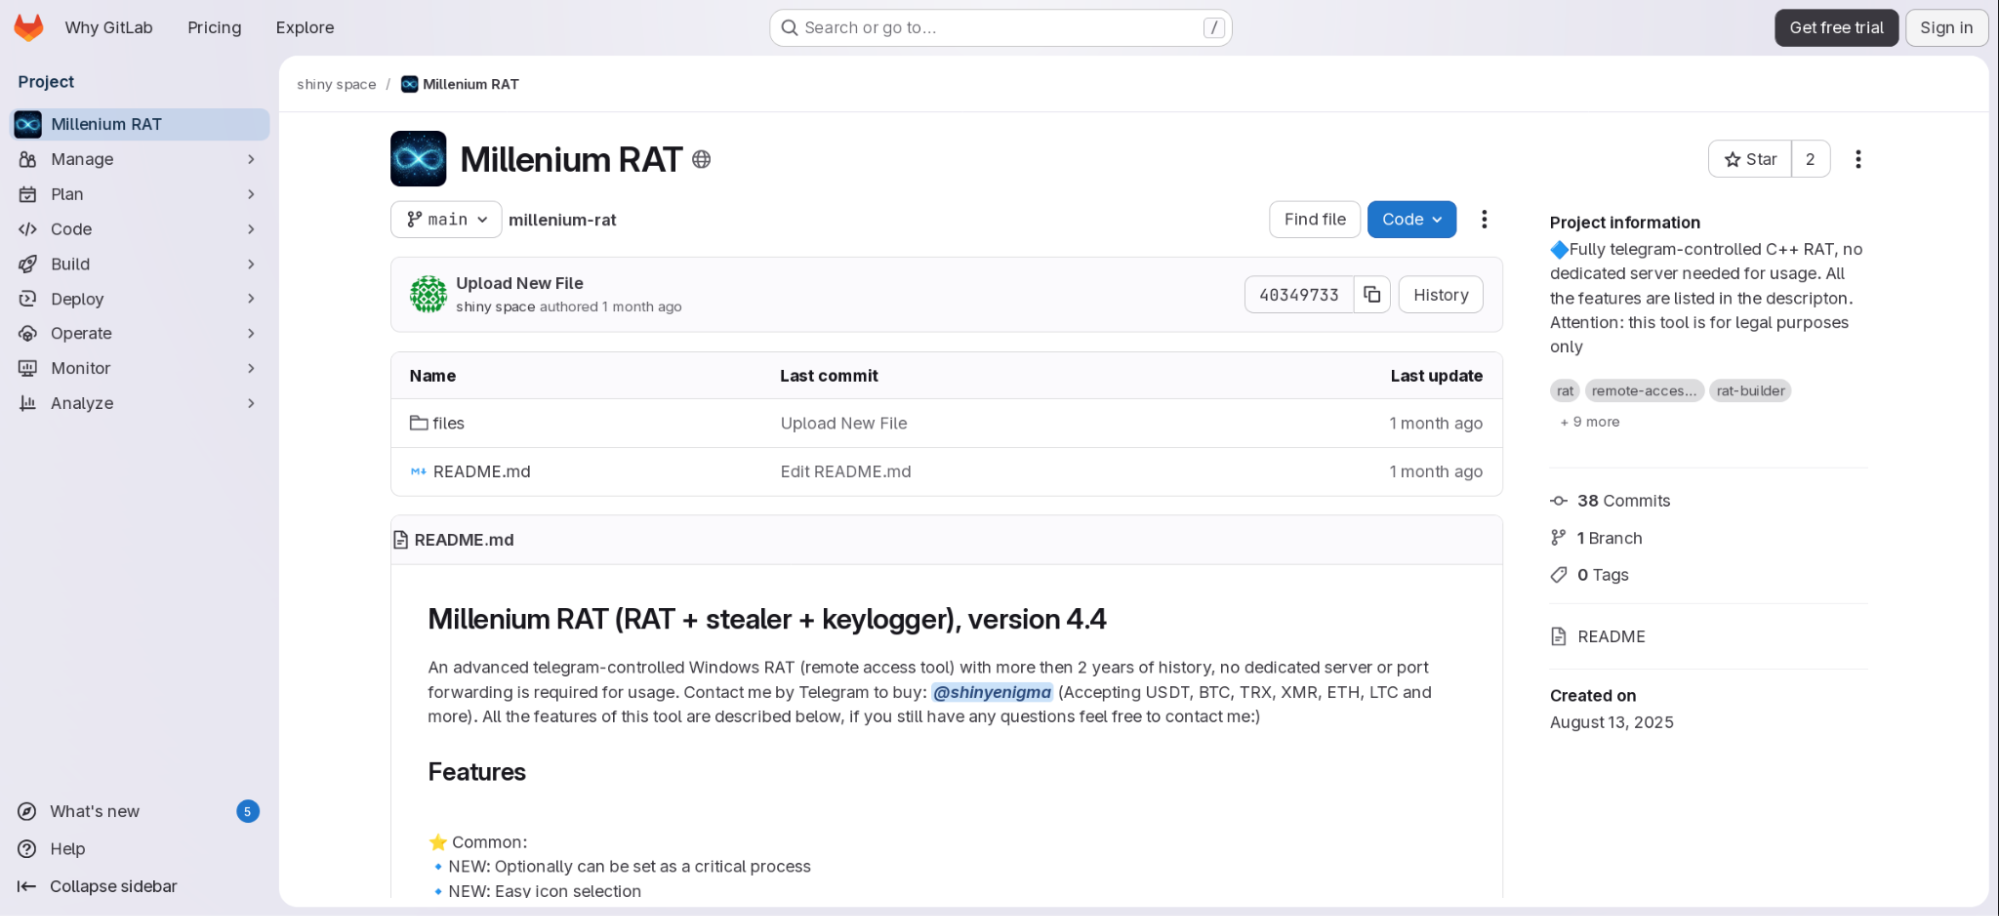Open Millenium RAT project avatar in sidebar
Image resolution: width=1999 pixels, height=916 pixels.
[x=28, y=124]
